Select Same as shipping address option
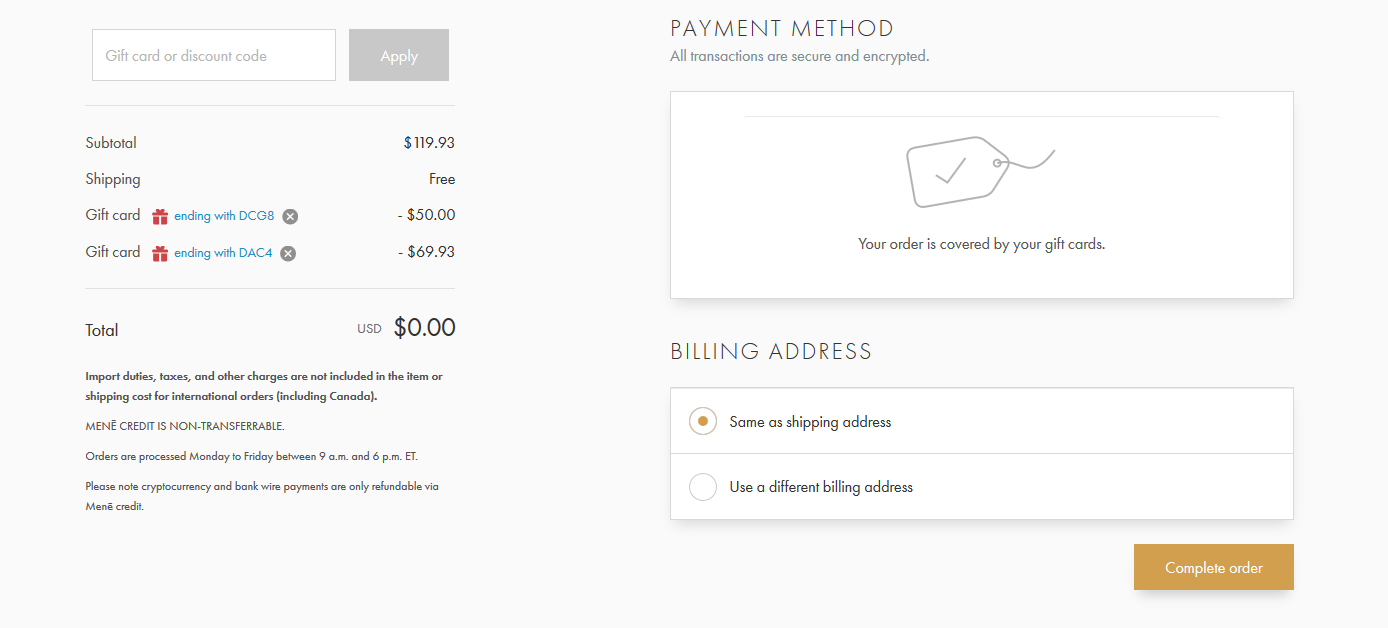Viewport: 1388px width, 628px height. pyautogui.click(x=703, y=422)
